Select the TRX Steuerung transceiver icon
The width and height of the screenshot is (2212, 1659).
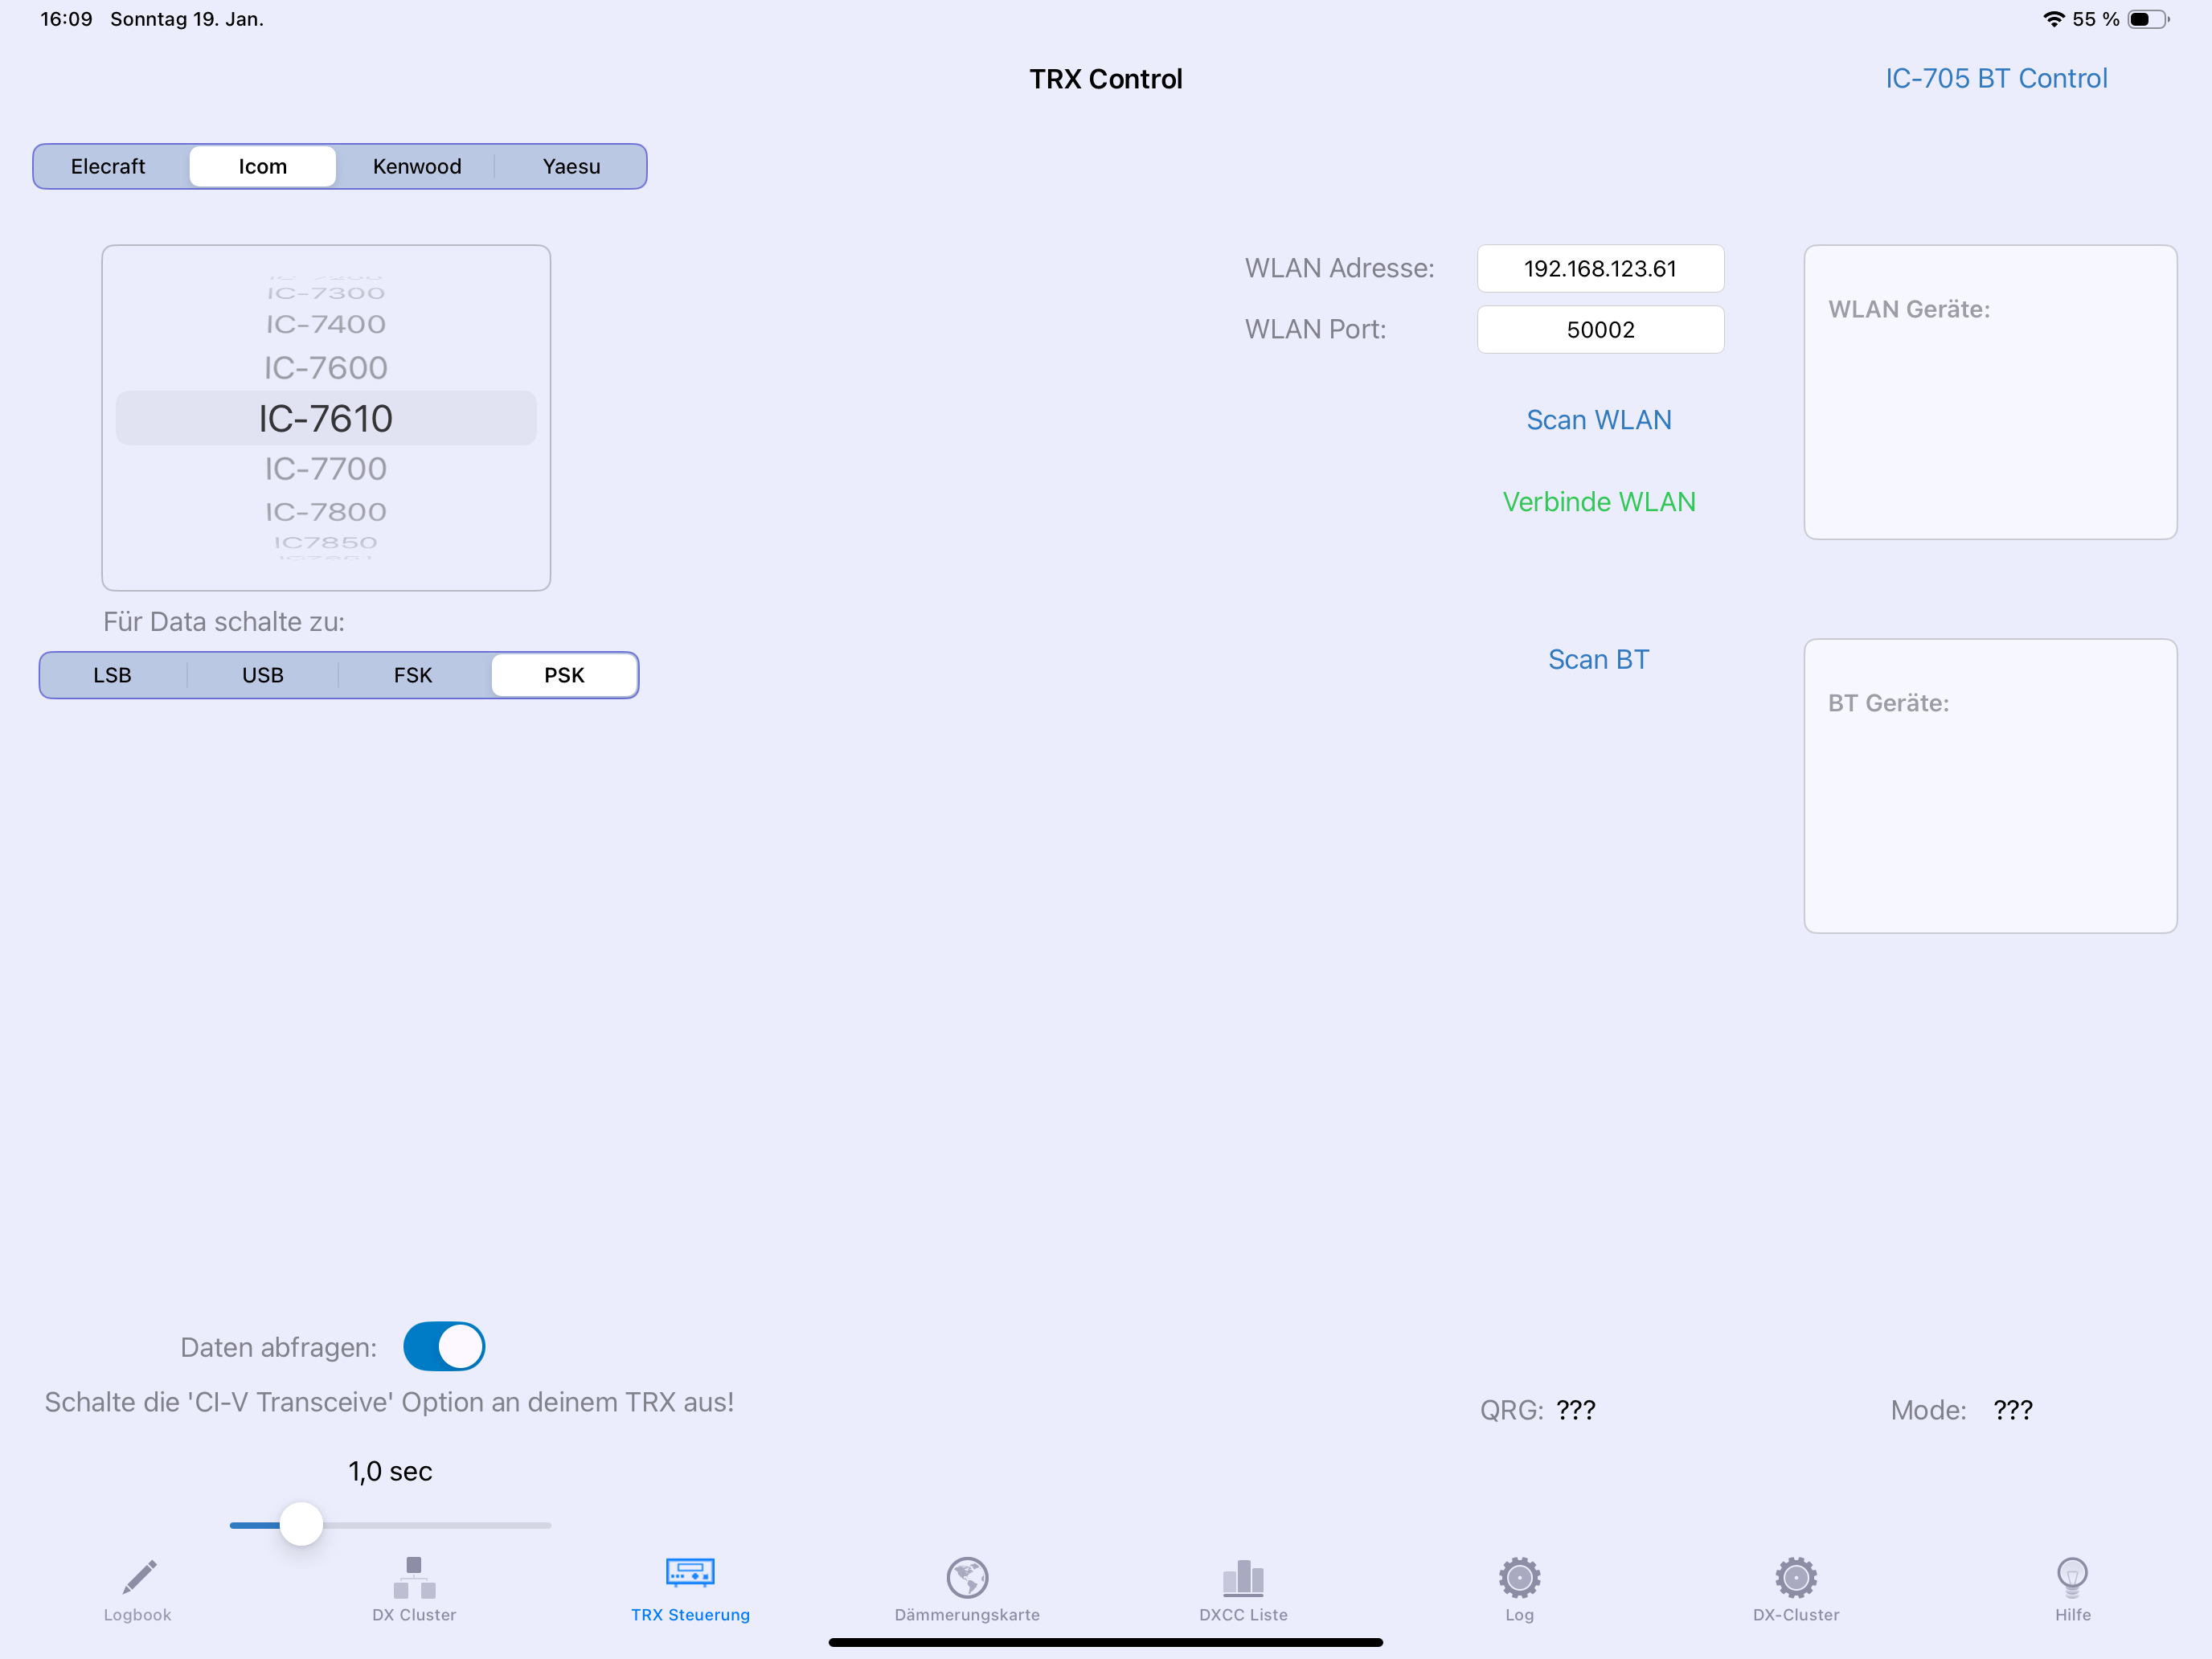tap(690, 1574)
